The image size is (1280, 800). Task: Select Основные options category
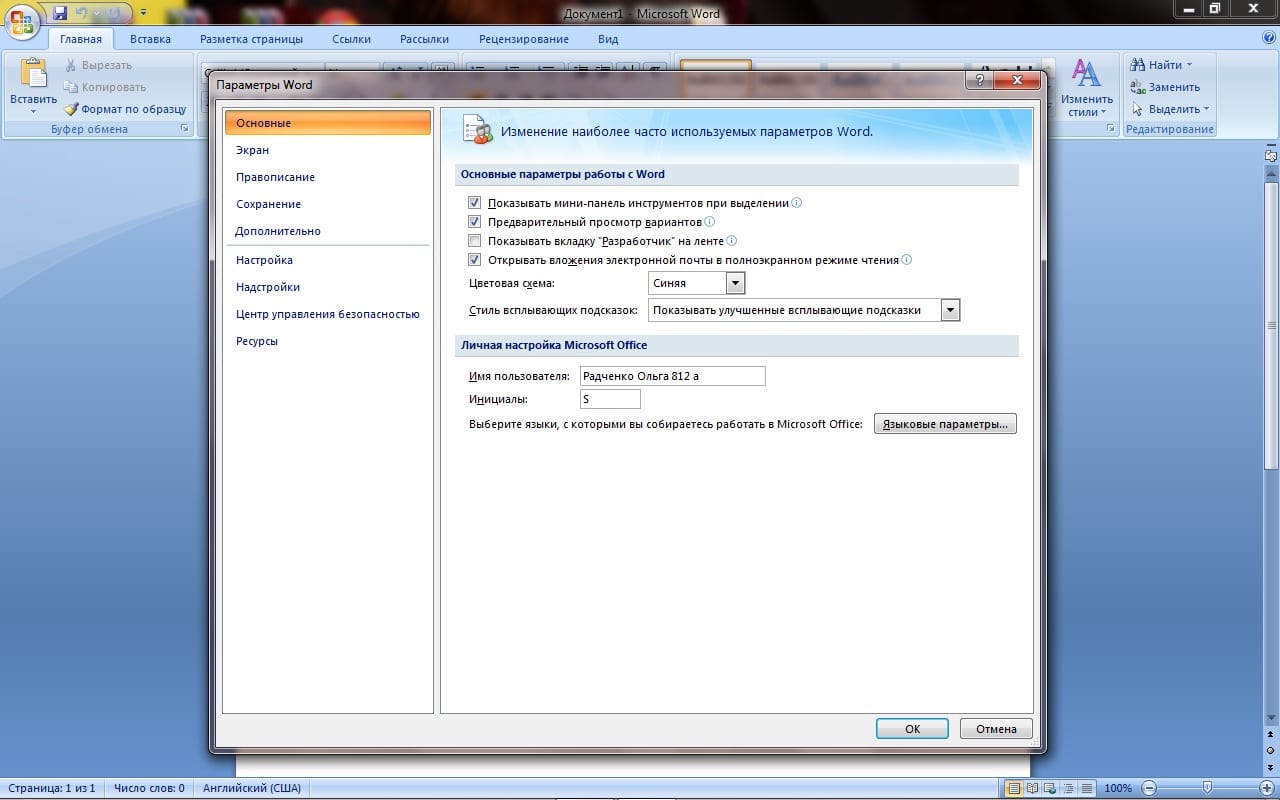(x=328, y=123)
